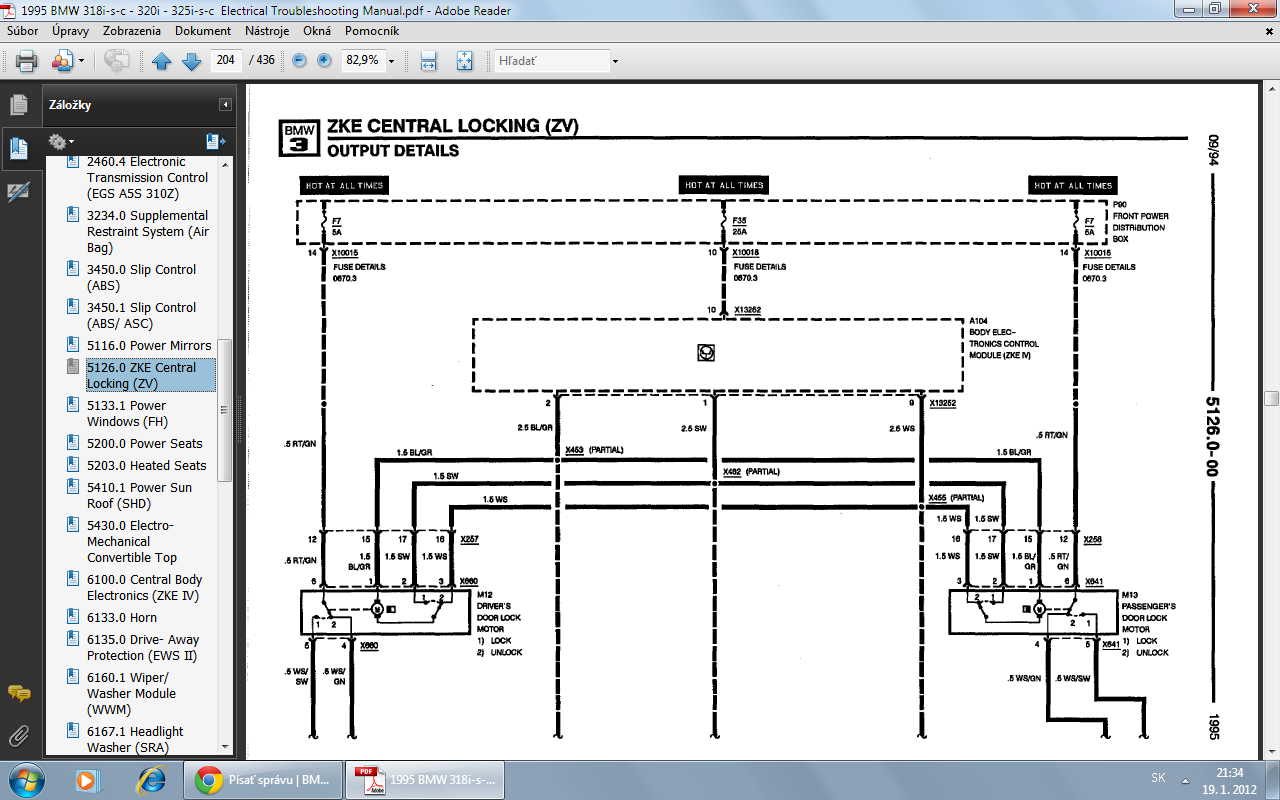Open the Zobrazenia menu
The width and height of the screenshot is (1280, 800).
(131, 31)
